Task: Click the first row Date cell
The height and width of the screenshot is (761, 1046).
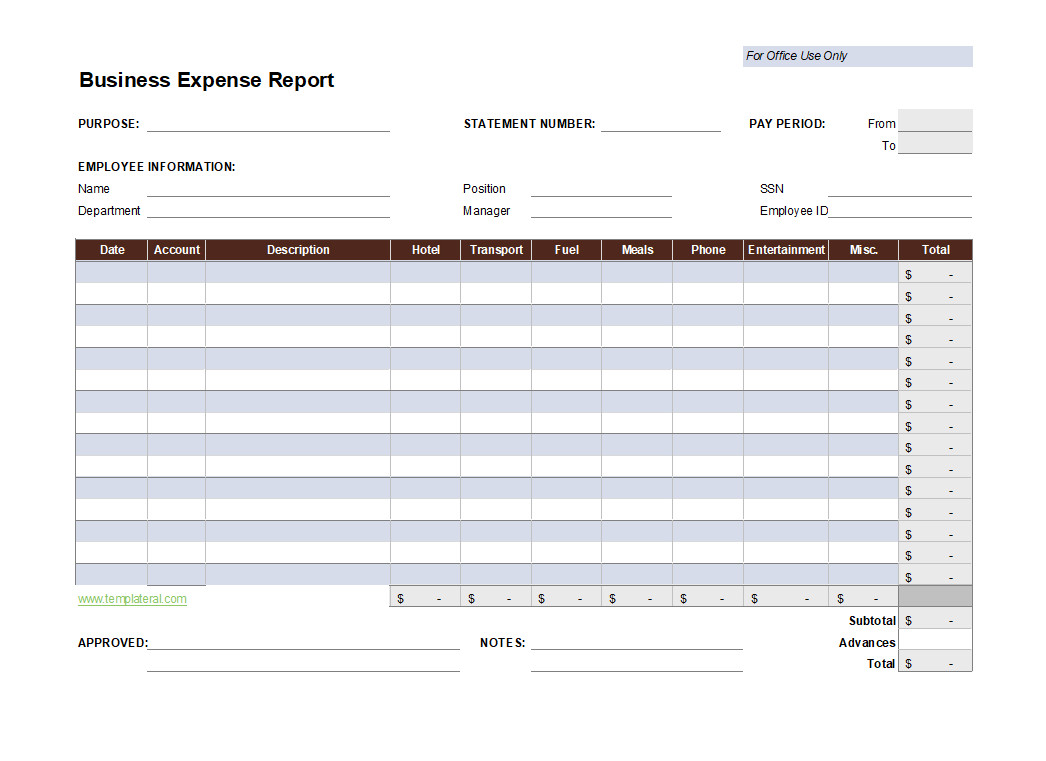Action: point(112,272)
